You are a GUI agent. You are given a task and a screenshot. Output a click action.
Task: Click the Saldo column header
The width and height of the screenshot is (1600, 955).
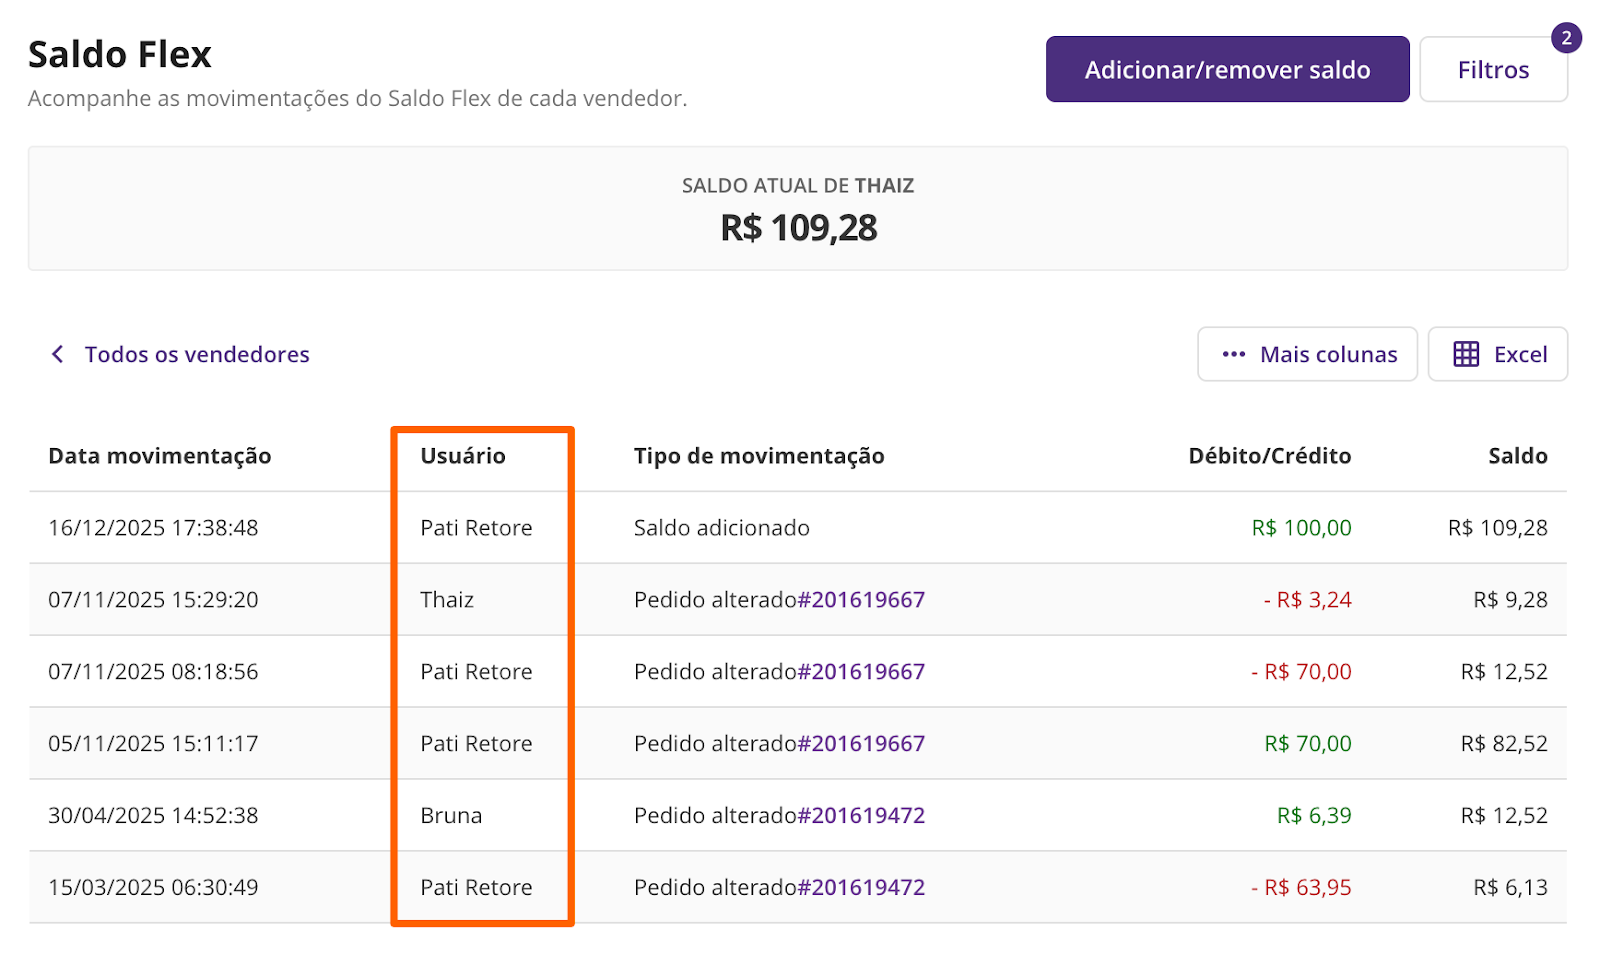coord(1517,456)
